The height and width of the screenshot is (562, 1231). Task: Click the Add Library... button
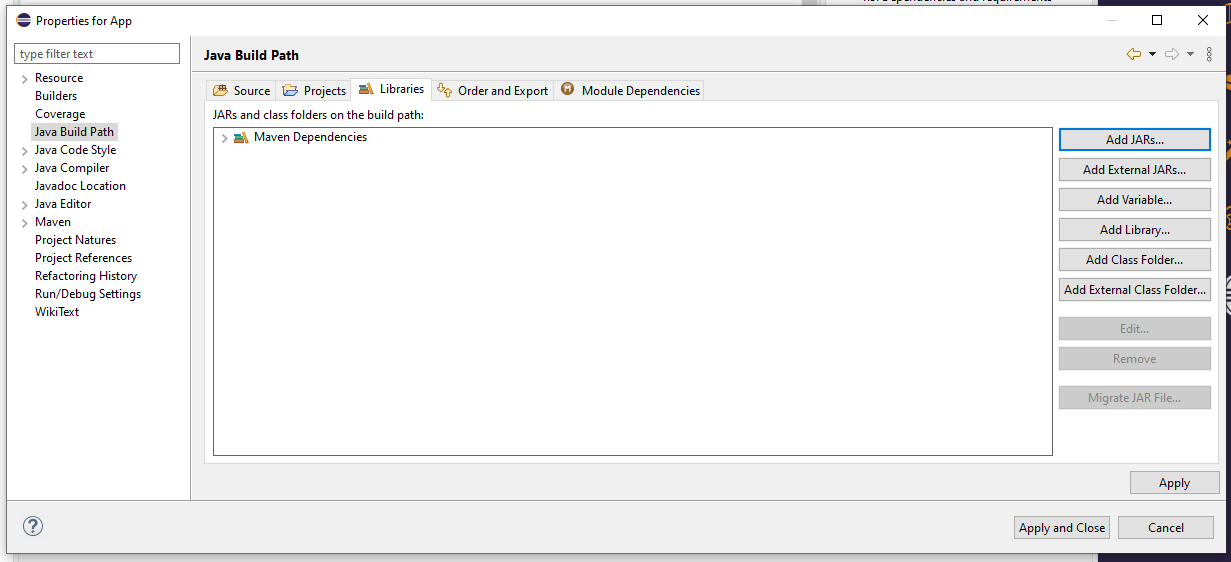(x=1135, y=230)
